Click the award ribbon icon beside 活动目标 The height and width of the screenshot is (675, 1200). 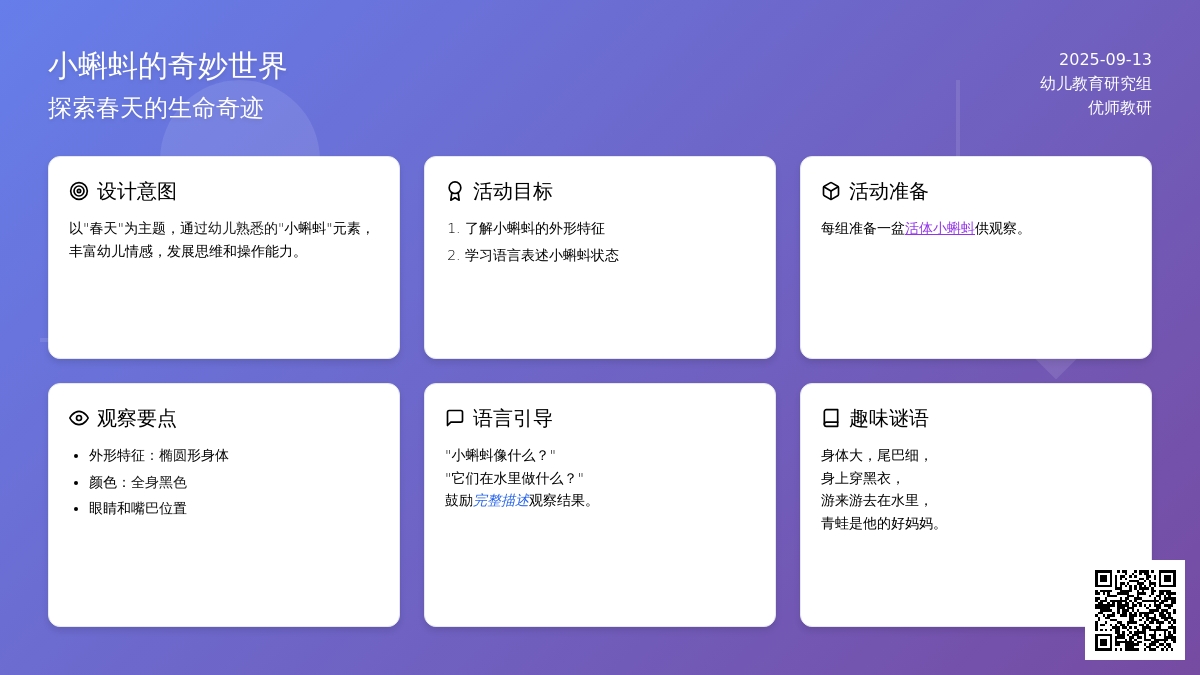455,191
